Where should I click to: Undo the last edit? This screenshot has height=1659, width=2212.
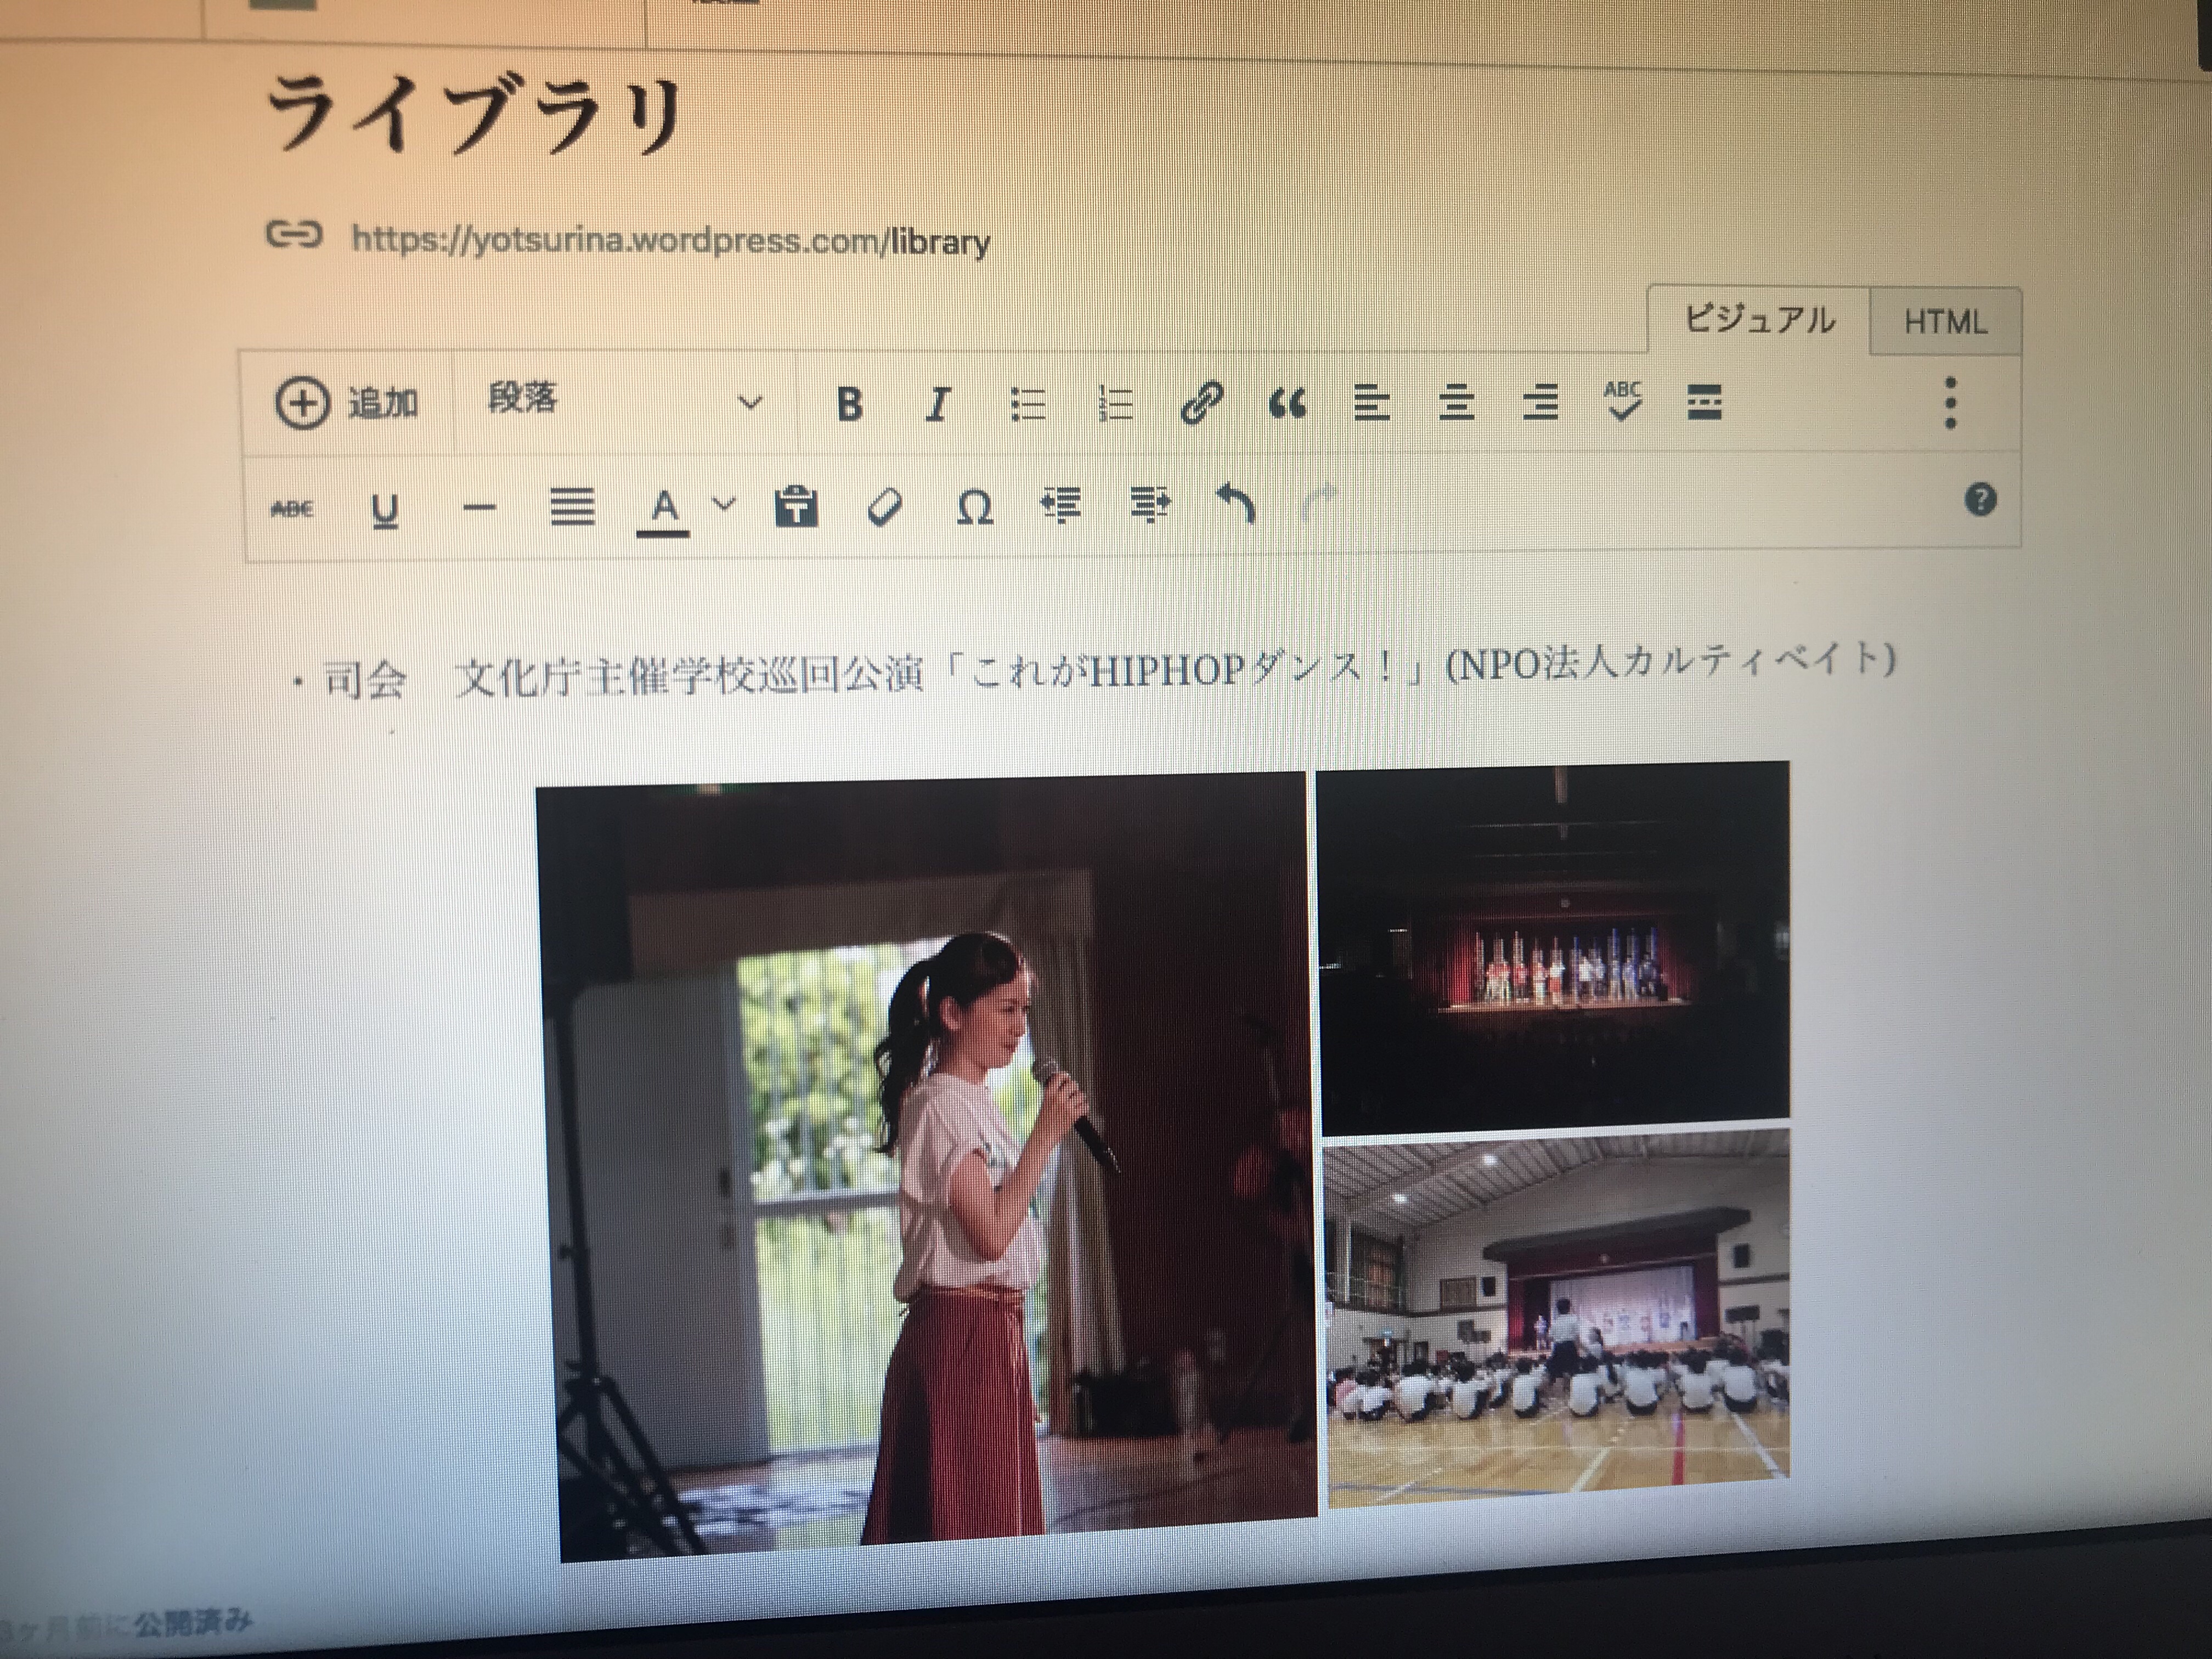click(1236, 503)
